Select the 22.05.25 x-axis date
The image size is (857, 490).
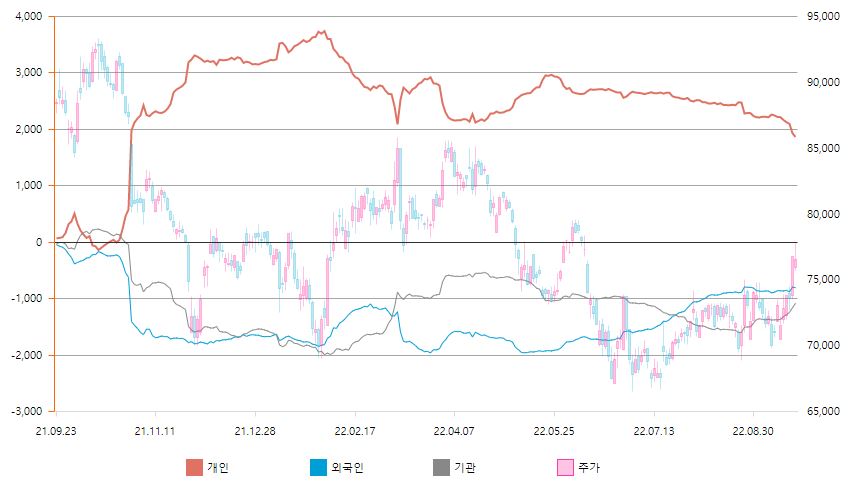(554, 430)
